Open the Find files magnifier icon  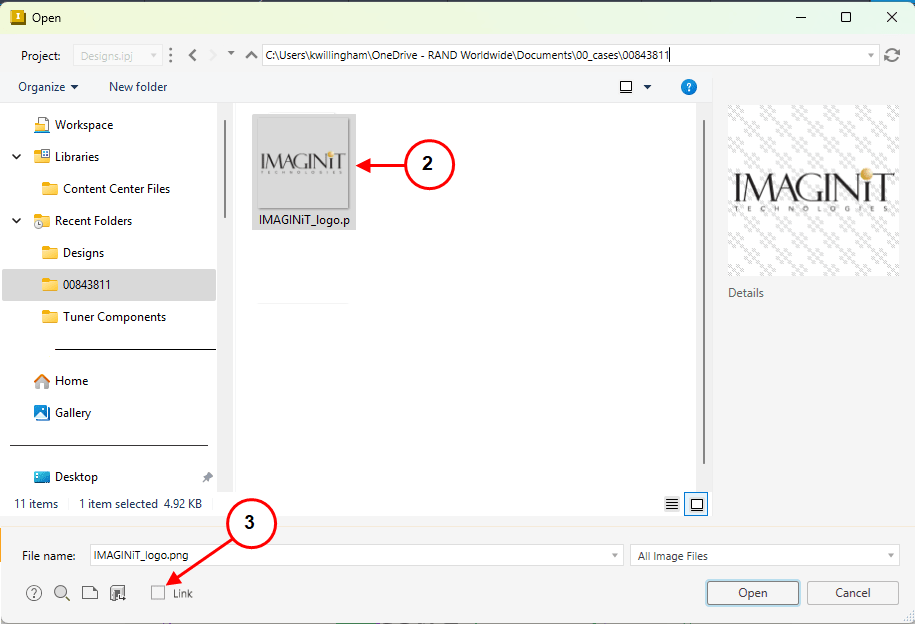(62, 593)
